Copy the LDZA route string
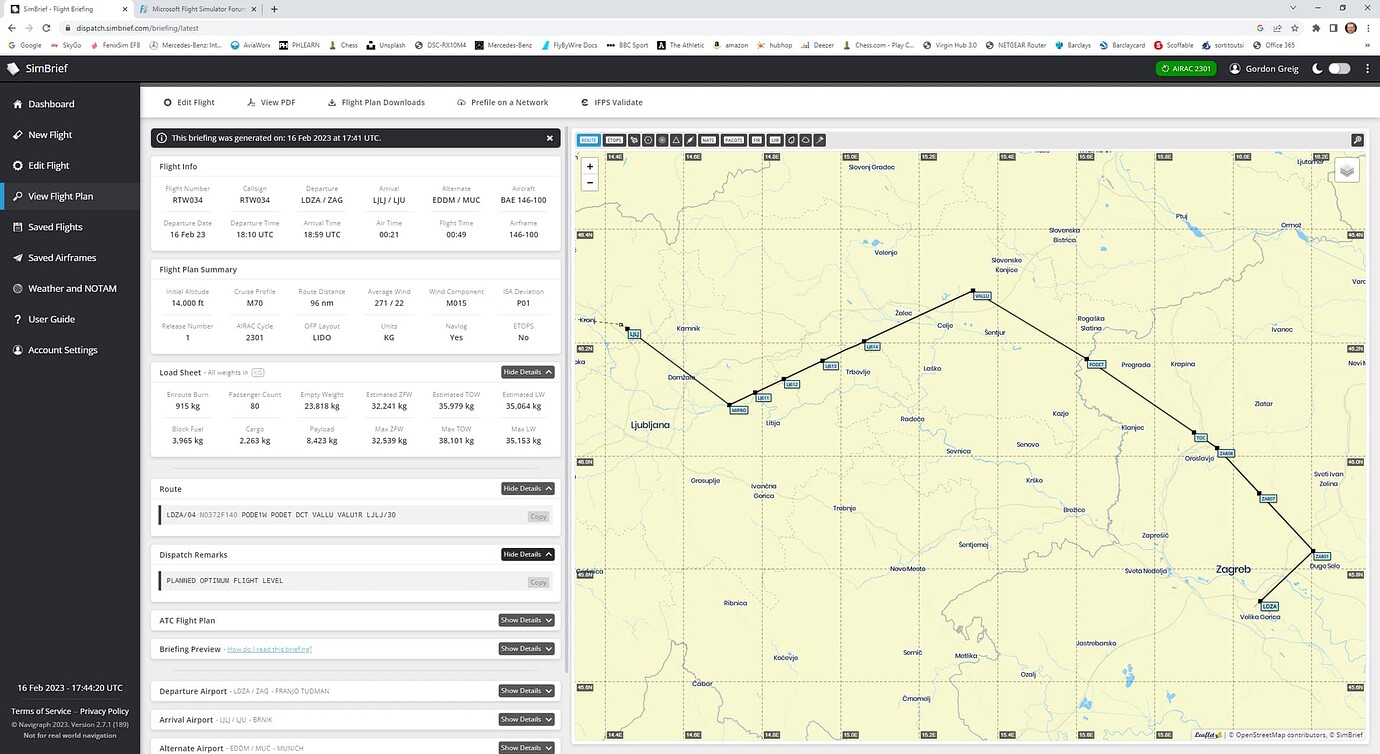This screenshot has height=754, width=1380. 538,516
